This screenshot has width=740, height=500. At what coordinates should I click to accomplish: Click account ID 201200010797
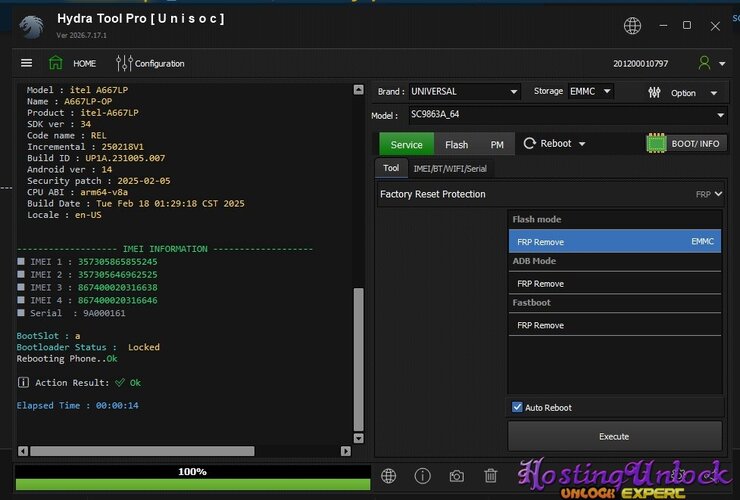tap(640, 64)
